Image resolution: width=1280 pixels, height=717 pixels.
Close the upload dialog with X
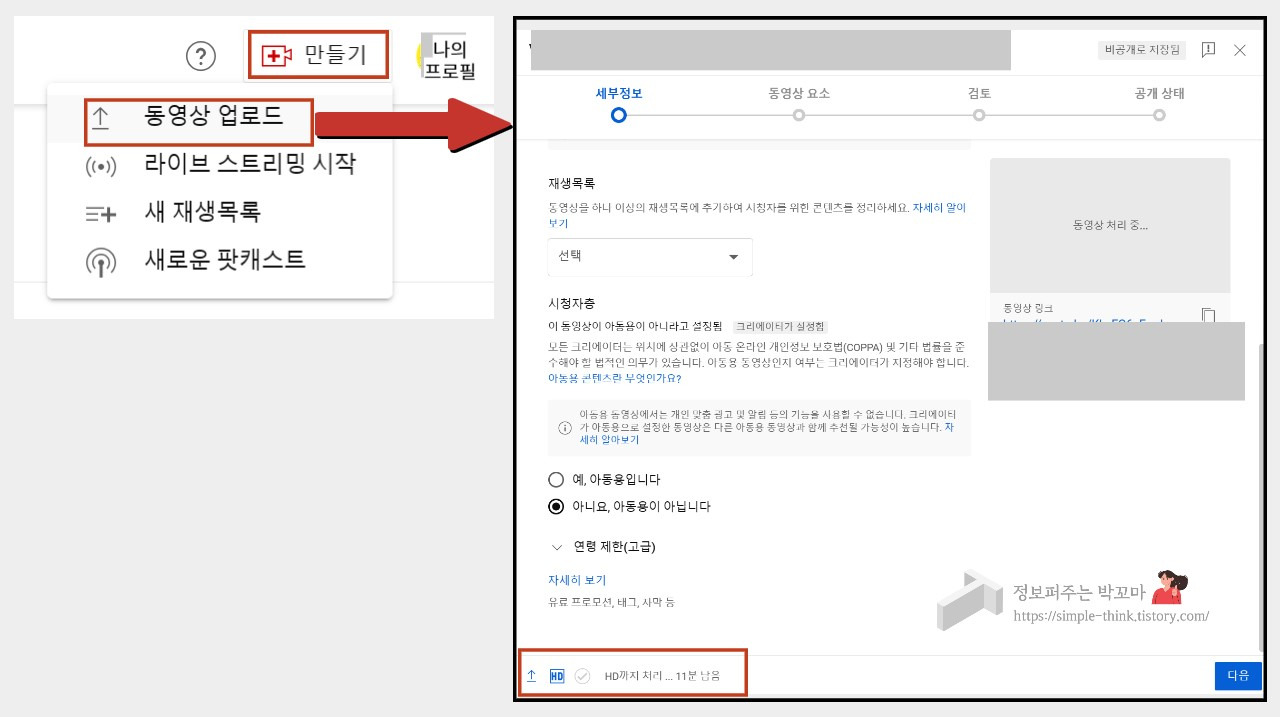[1240, 50]
